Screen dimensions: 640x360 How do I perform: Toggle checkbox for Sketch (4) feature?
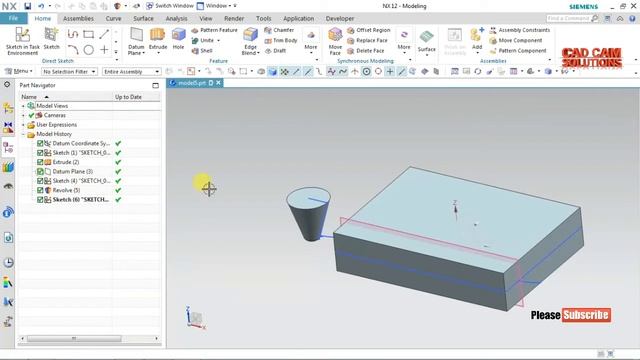pyautogui.click(x=40, y=181)
